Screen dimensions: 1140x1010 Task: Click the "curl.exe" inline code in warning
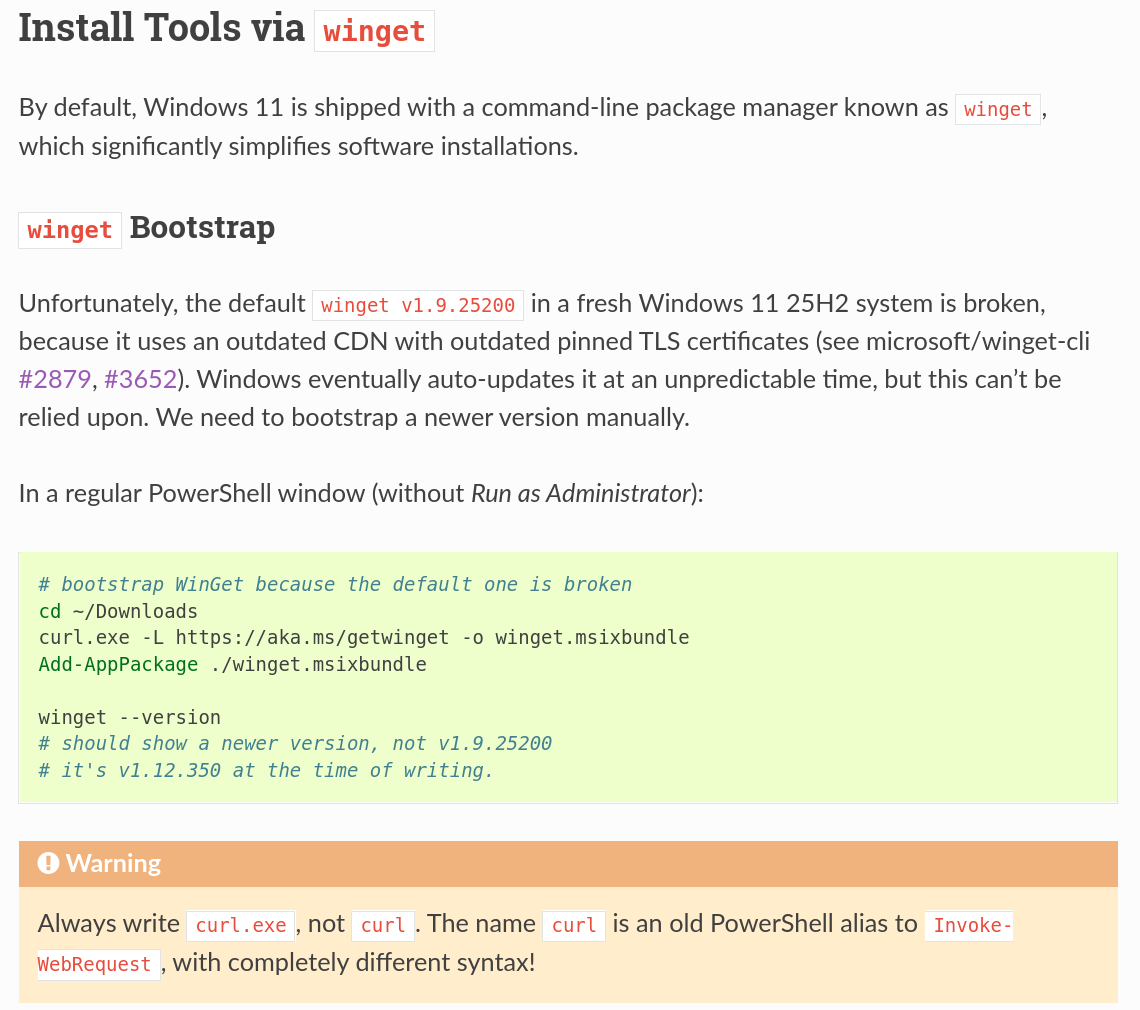[x=241, y=925]
